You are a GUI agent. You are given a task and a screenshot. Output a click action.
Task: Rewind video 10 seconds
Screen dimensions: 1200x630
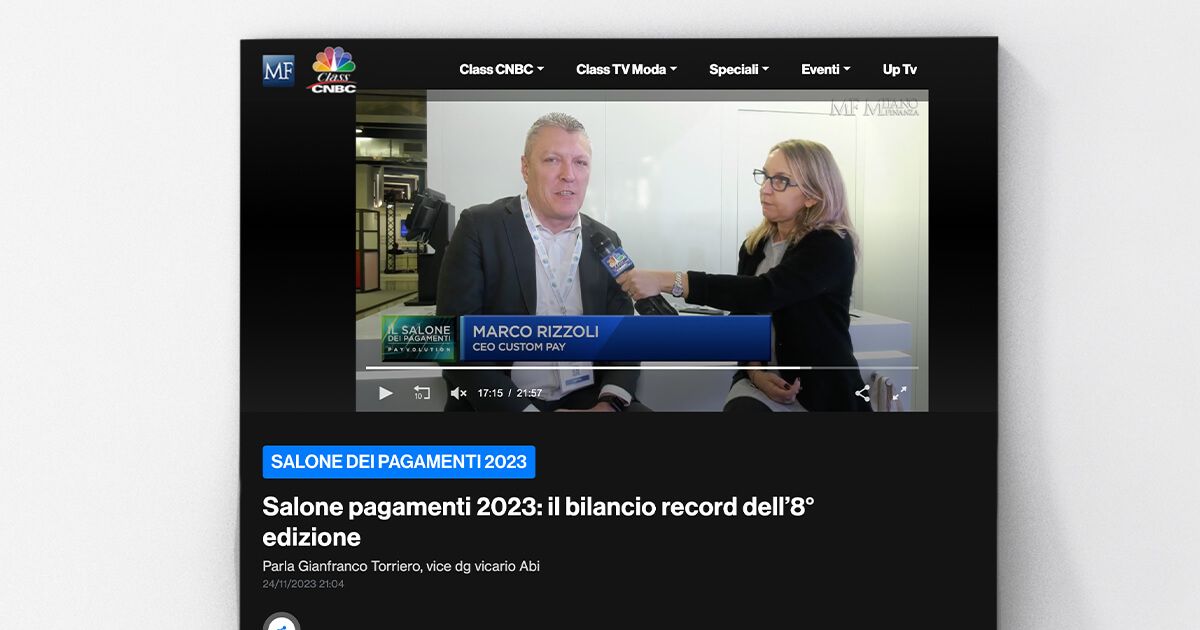coord(422,393)
